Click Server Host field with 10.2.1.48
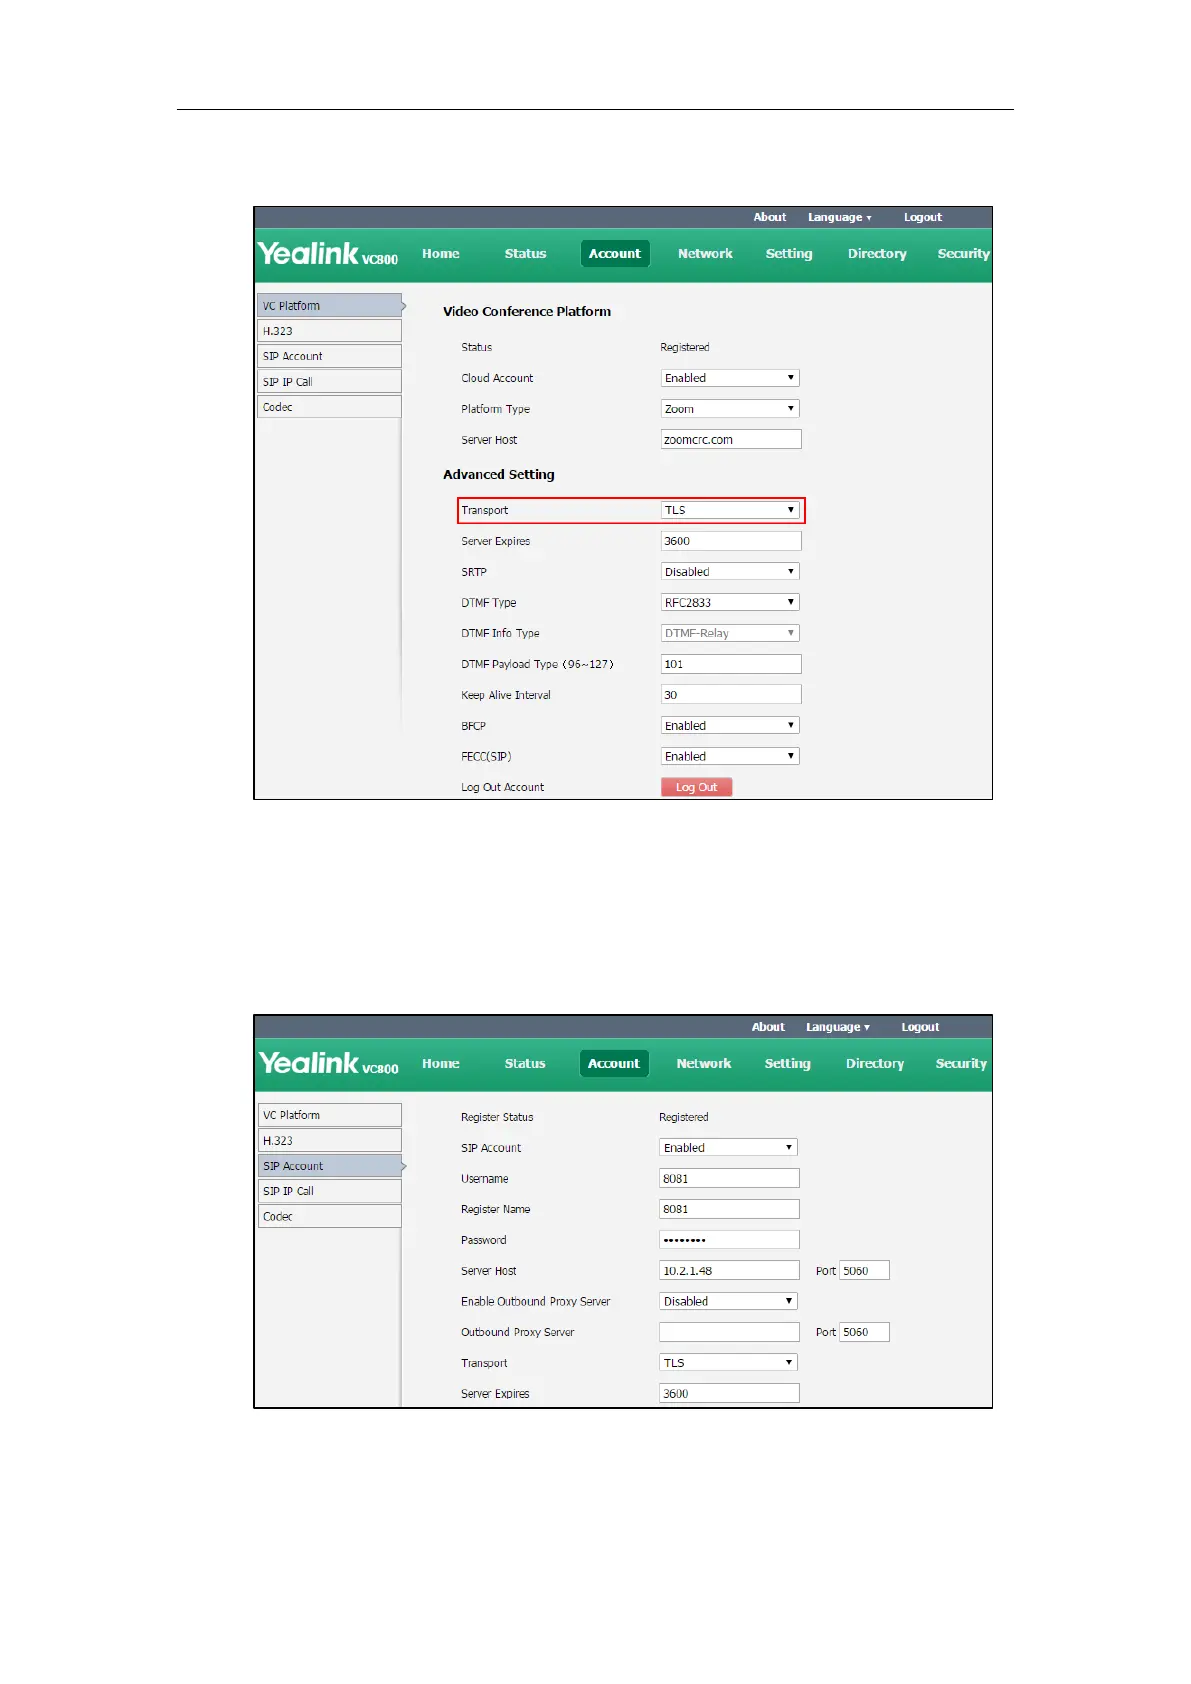This screenshot has width=1191, height=1684. tap(729, 1271)
